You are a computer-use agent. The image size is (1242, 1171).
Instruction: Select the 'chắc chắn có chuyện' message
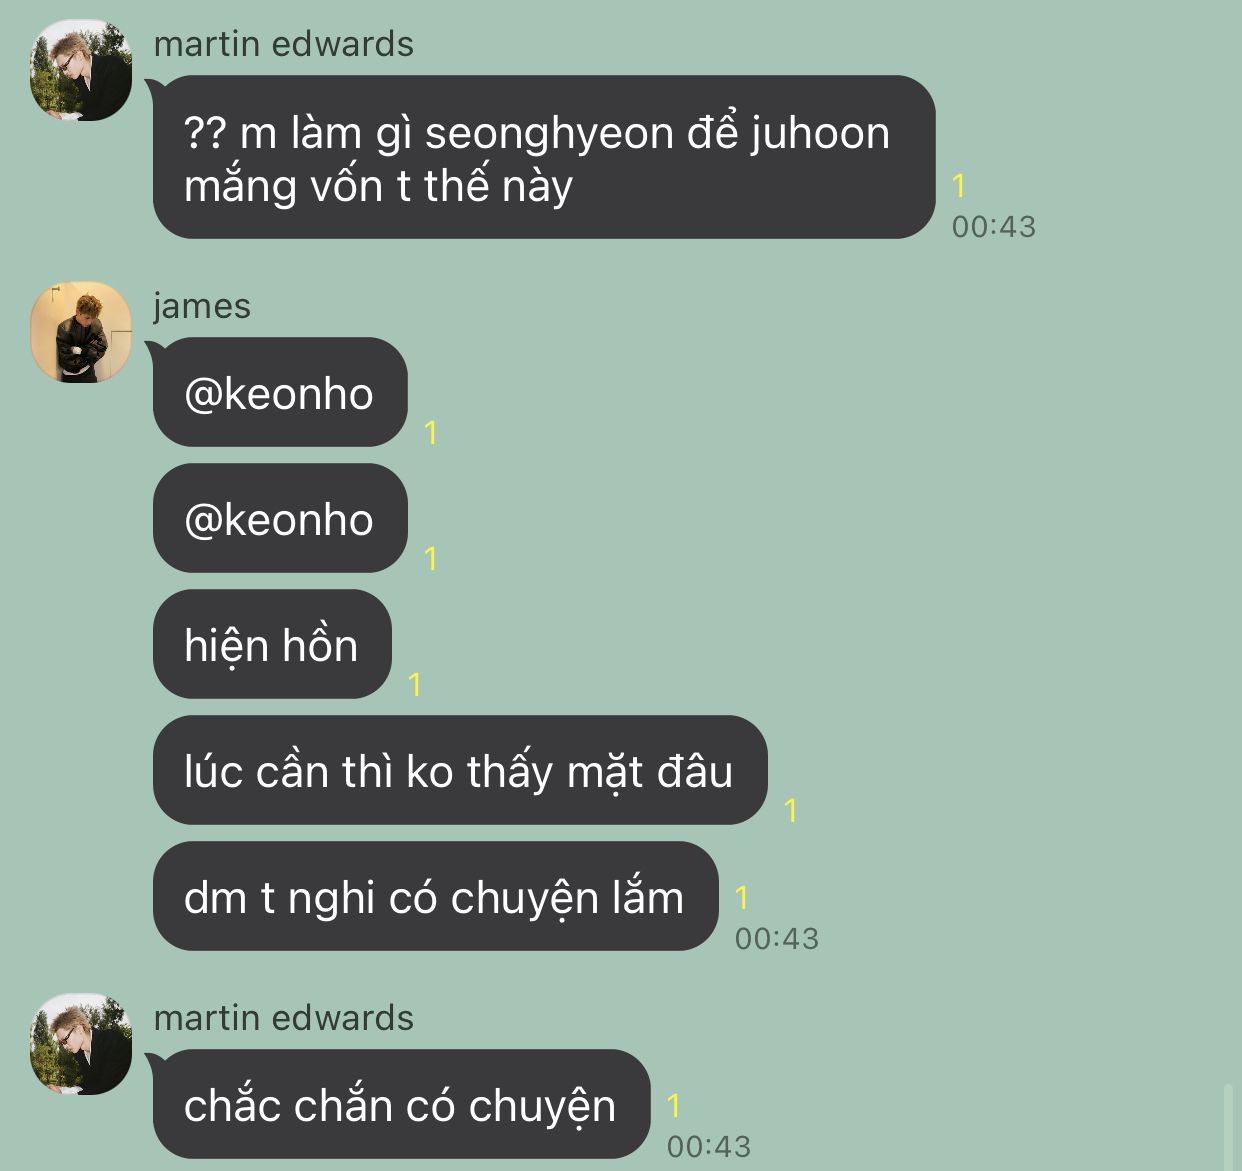401,1104
